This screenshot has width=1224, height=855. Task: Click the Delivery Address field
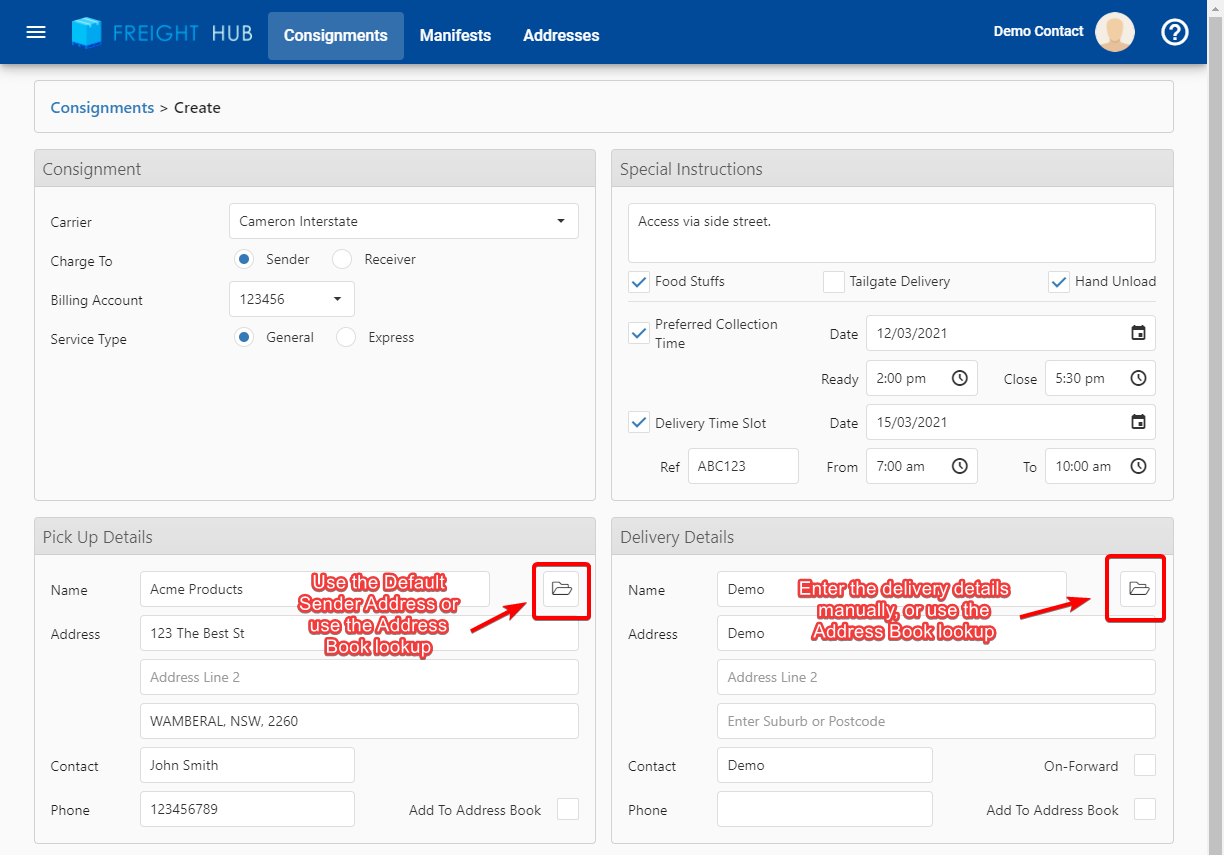[936, 633]
